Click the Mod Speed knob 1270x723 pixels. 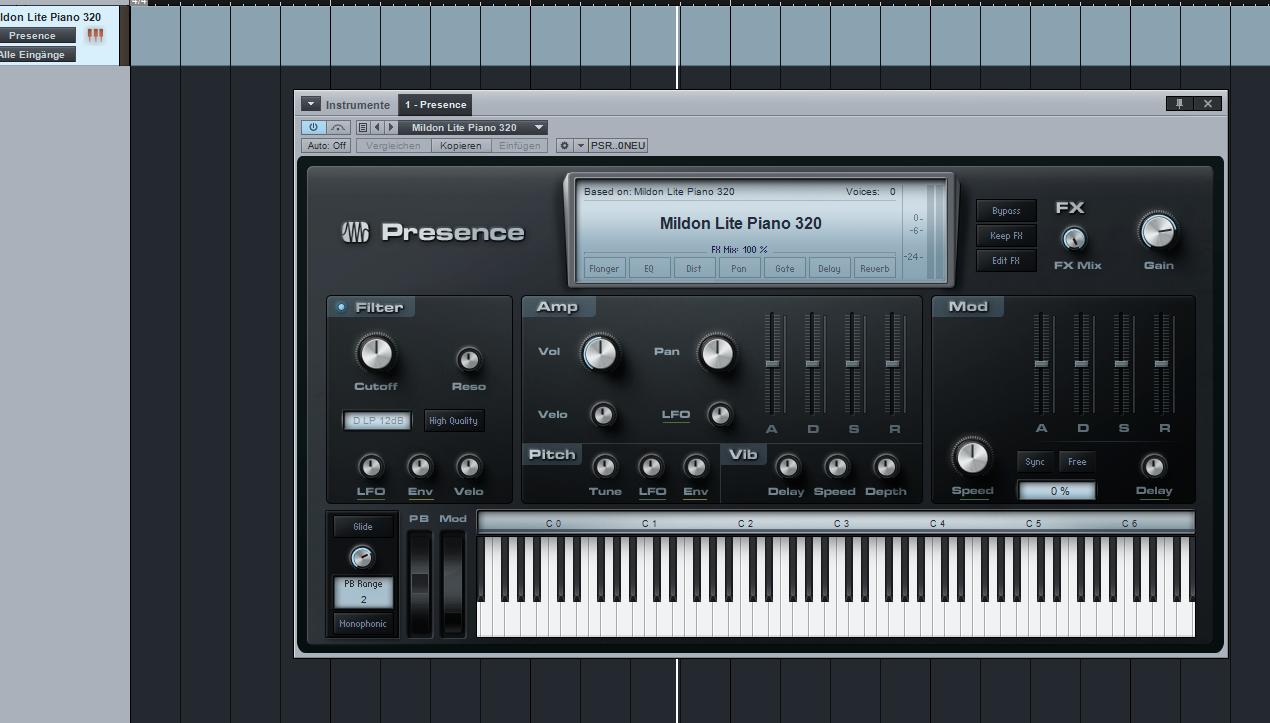(971, 457)
